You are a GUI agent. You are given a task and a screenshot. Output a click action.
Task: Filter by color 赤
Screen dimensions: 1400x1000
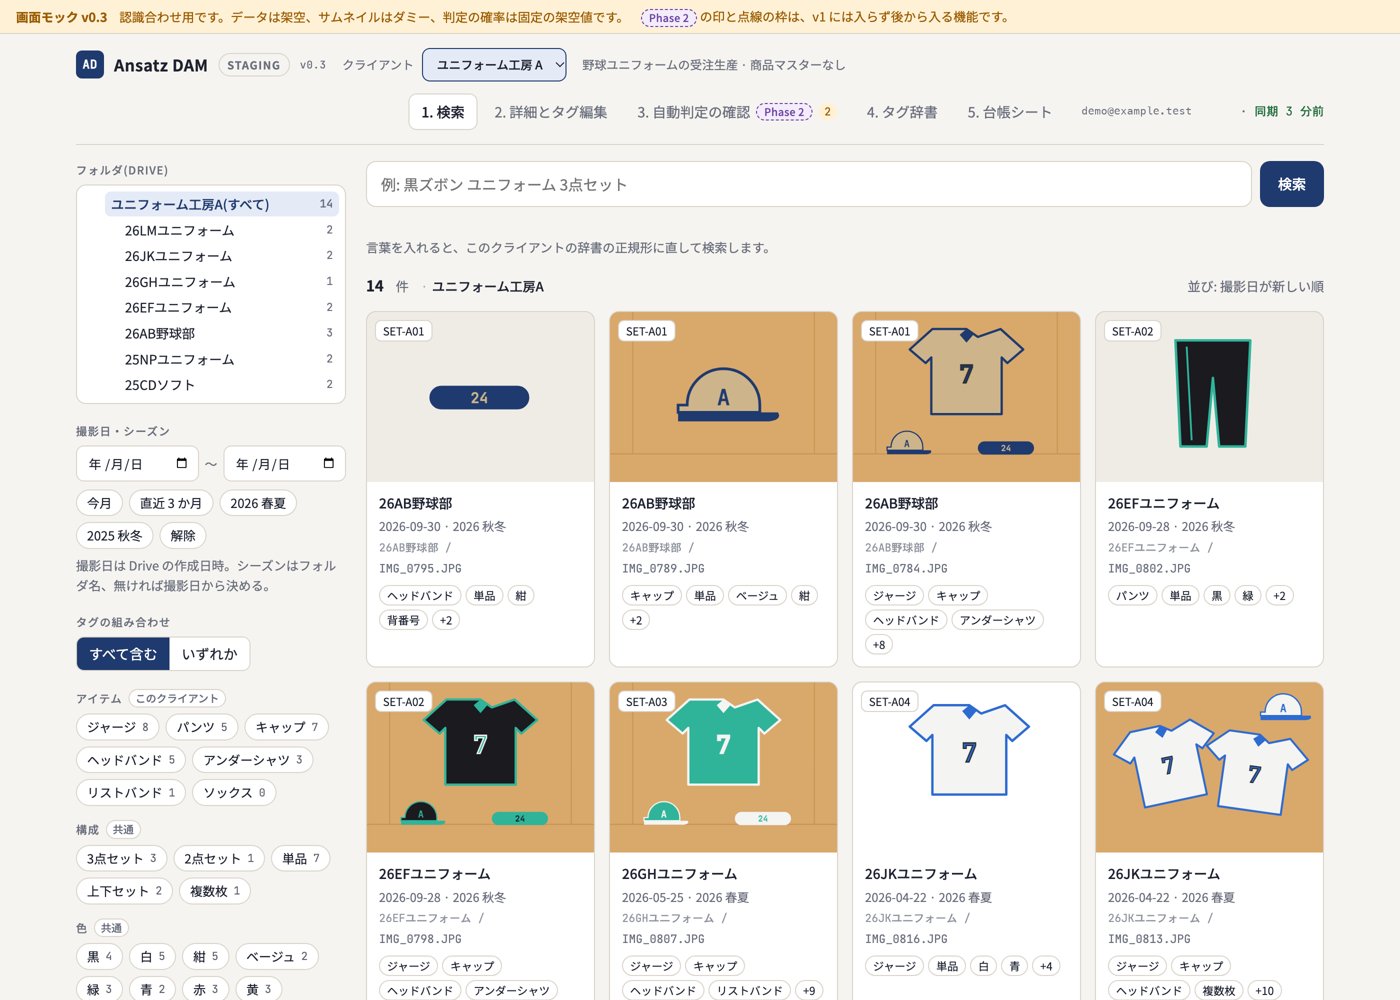pyautogui.click(x=206, y=989)
